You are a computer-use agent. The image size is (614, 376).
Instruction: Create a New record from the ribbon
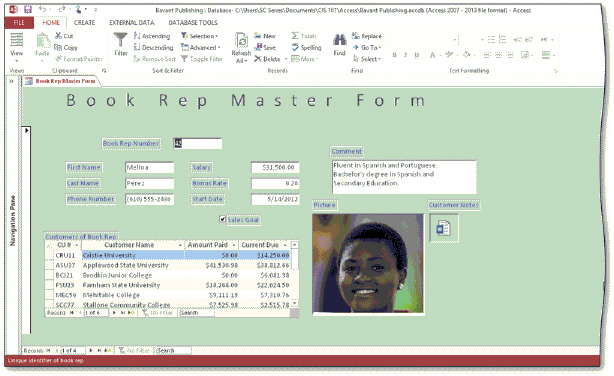click(x=265, y=36)
